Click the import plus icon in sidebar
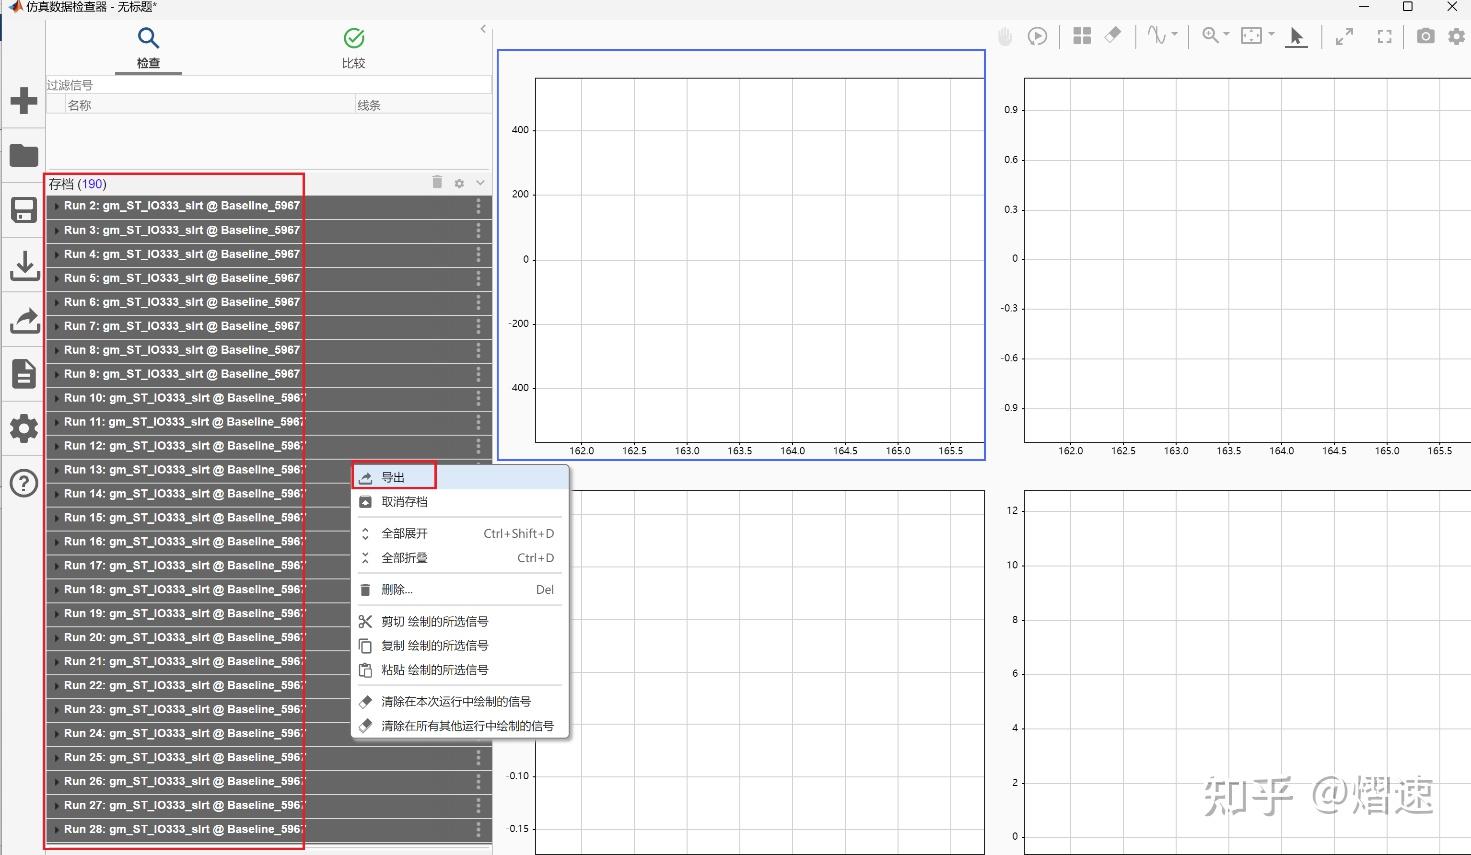Image resolution: width=1471 pixels, height=855 pixels. pyautogui.click(x=23, y=101)
